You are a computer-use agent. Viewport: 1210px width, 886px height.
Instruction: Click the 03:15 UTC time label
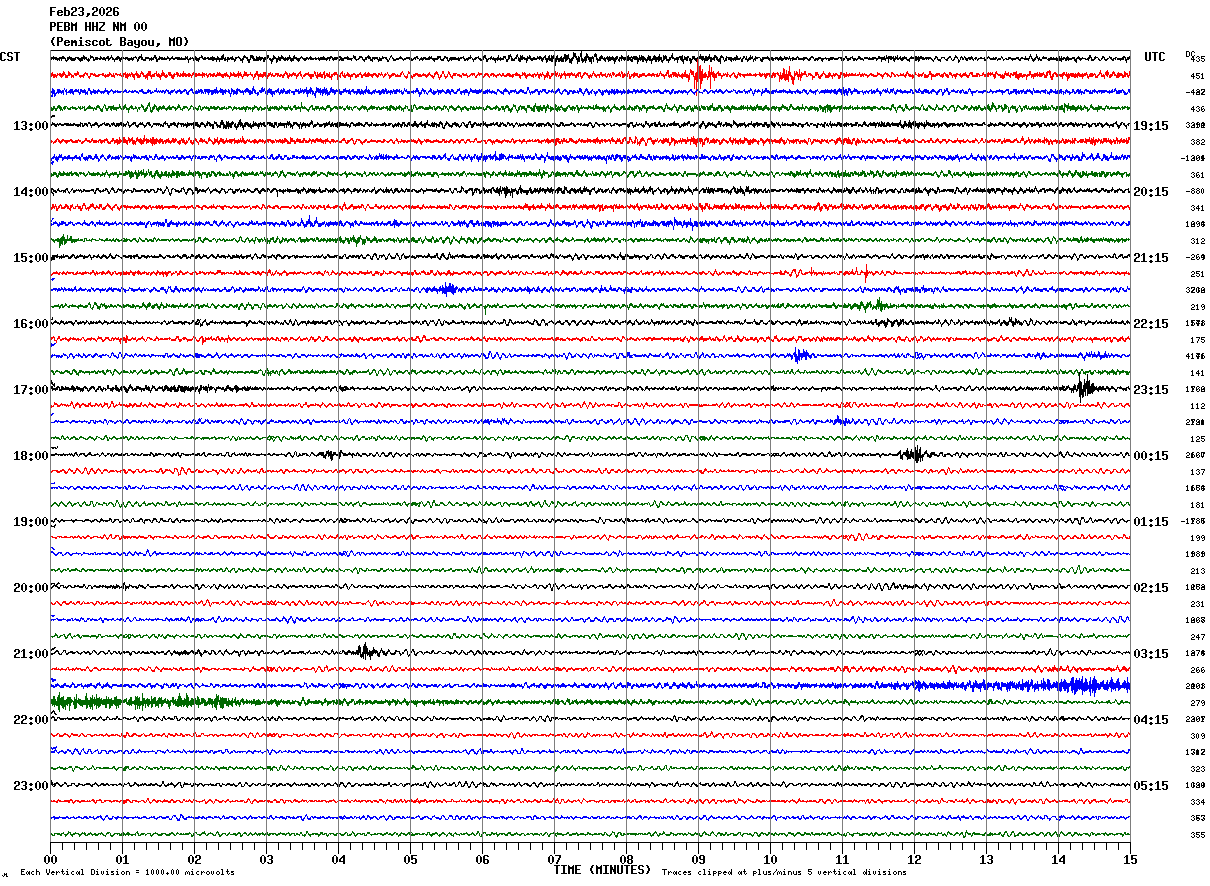(x=1151, y=654)
